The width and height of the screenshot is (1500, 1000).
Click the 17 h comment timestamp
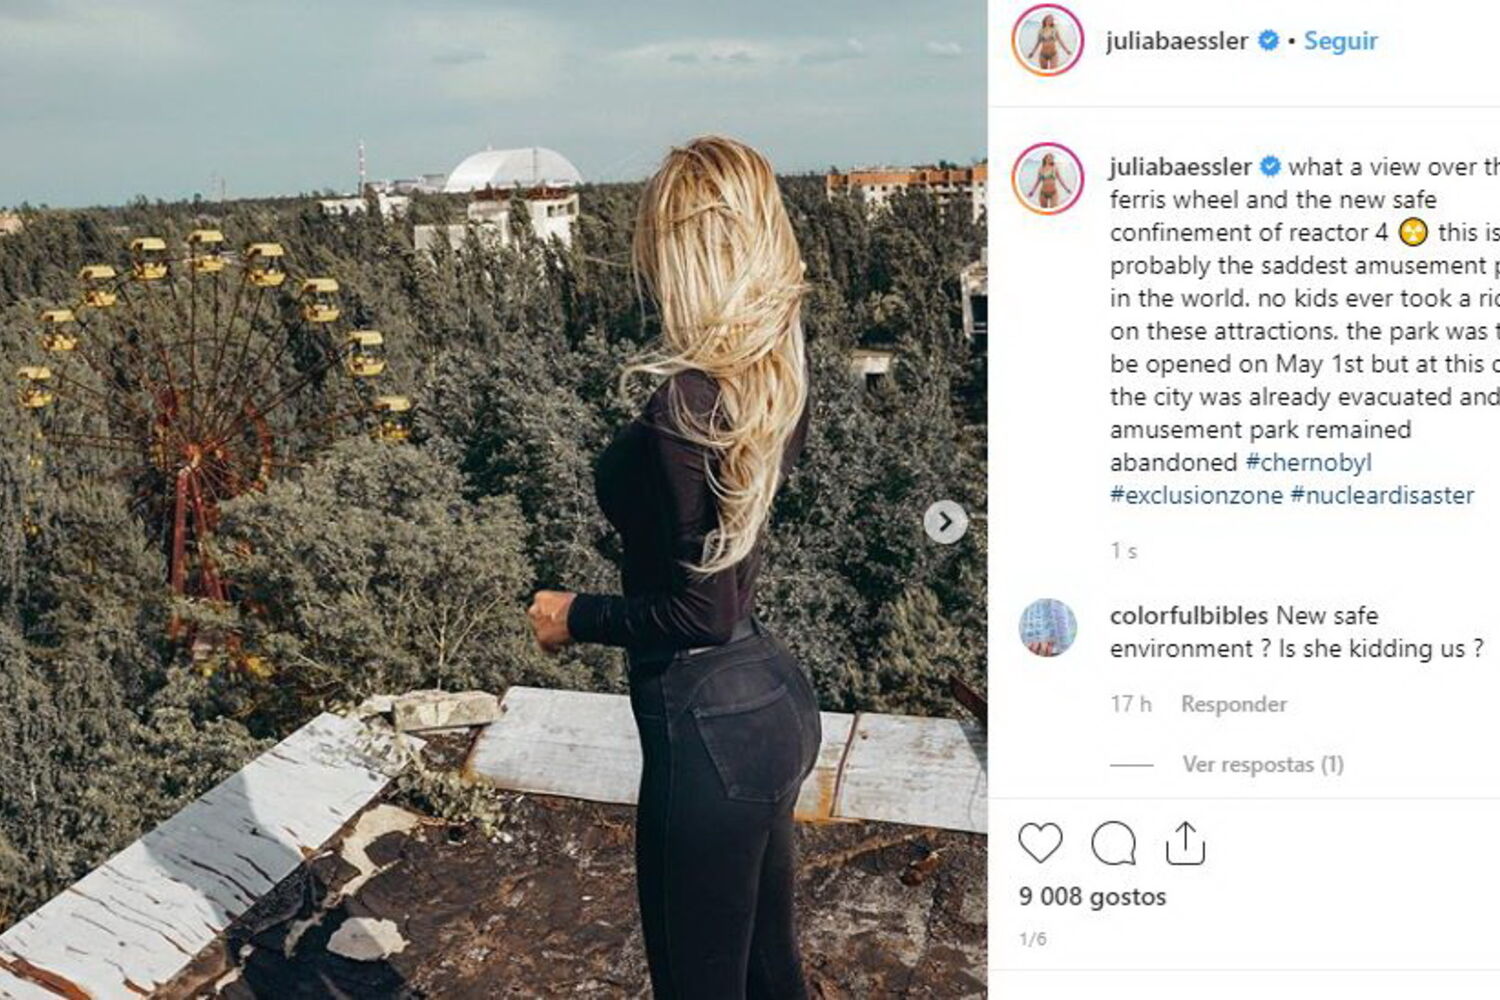coord(1131,704)
